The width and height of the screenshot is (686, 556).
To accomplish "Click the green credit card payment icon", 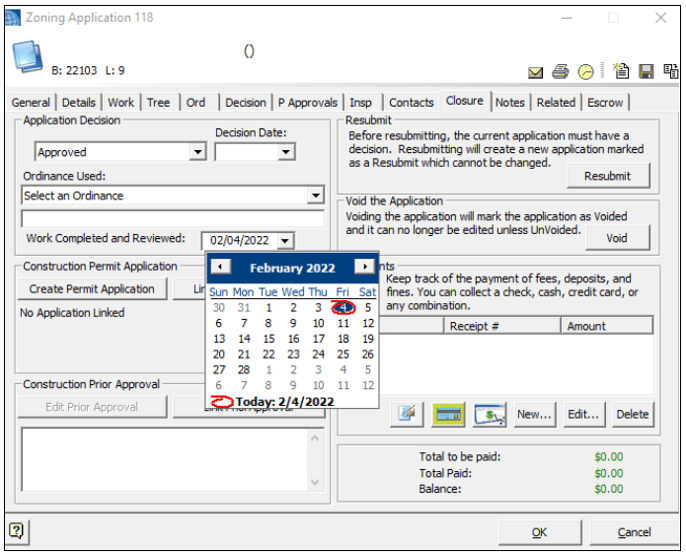I will coord(448,414).
